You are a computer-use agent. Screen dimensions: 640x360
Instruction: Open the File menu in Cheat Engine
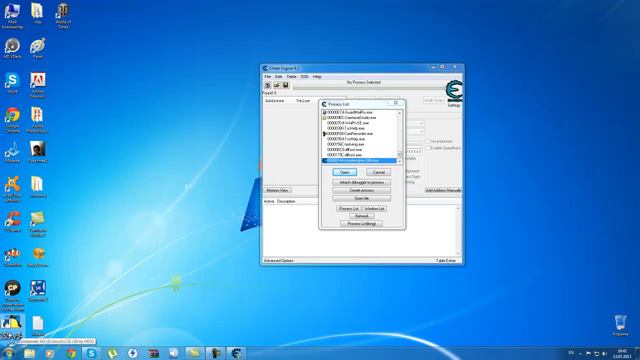[x=267, y=77]
